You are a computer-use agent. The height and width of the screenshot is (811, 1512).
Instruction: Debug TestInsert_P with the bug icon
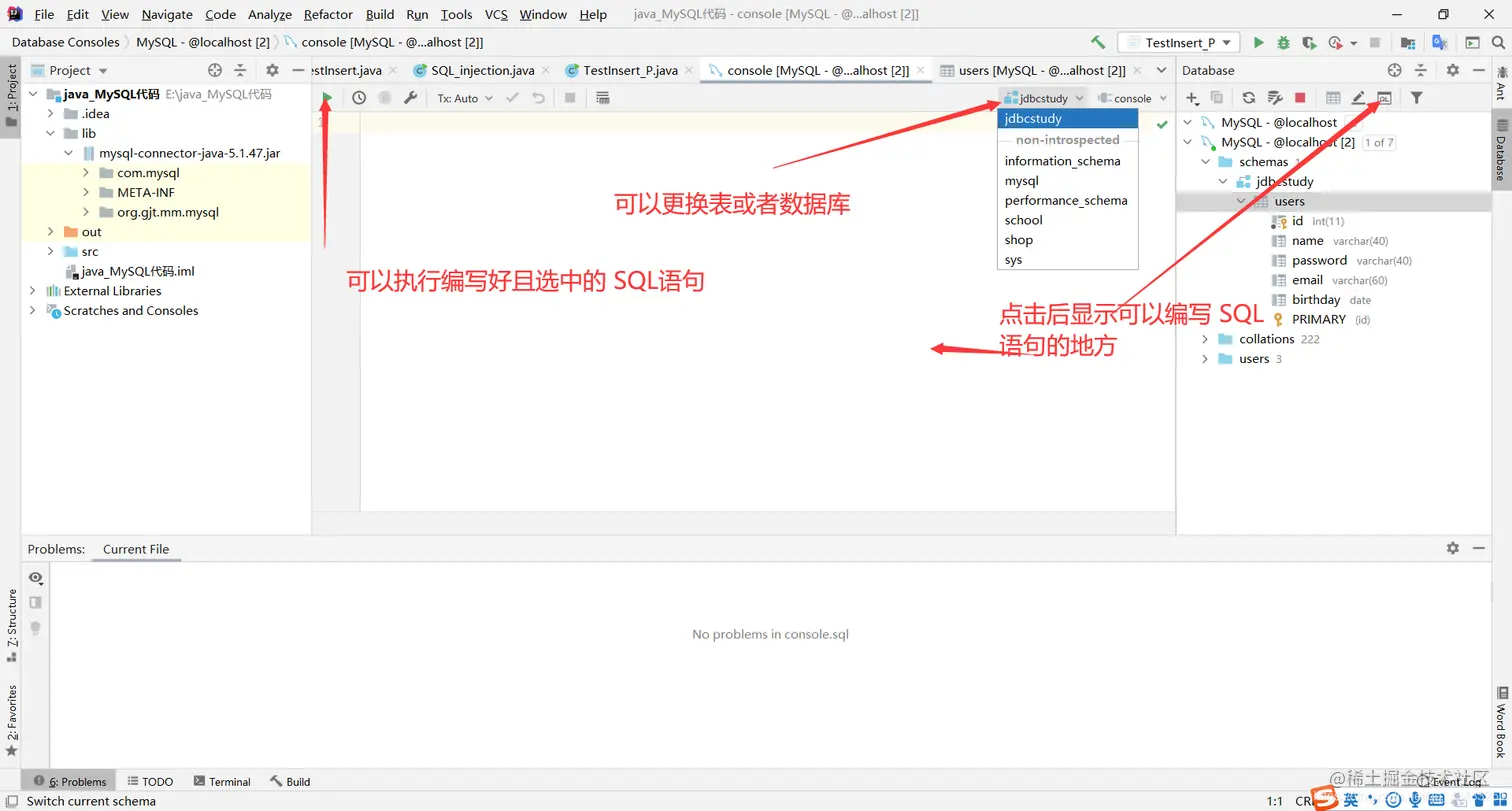(1284, 43)
